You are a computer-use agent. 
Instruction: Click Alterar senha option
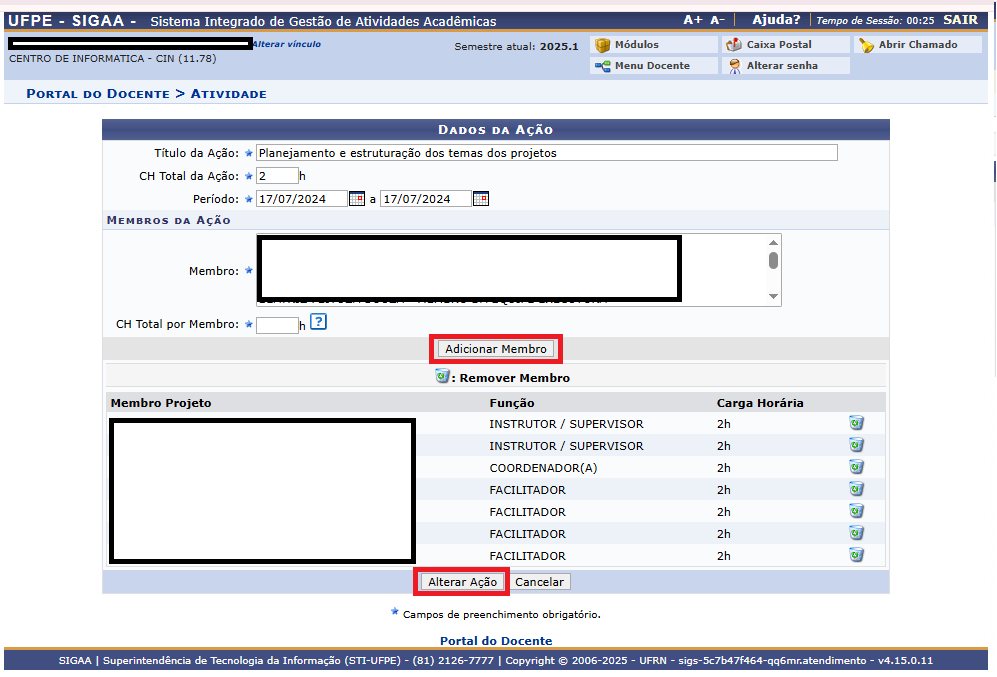point(781,66)
